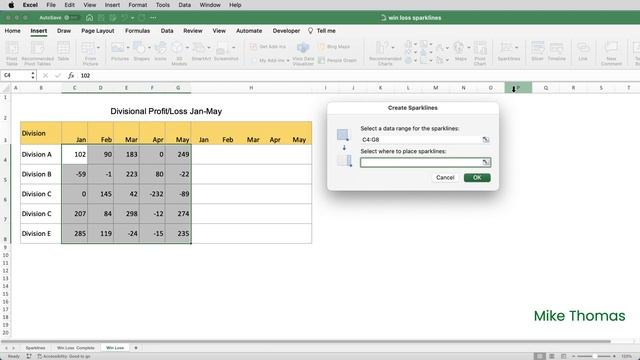Expand the Sparklines dropdown
This screenshot has width=640, height=360.
tap(516, 47)
